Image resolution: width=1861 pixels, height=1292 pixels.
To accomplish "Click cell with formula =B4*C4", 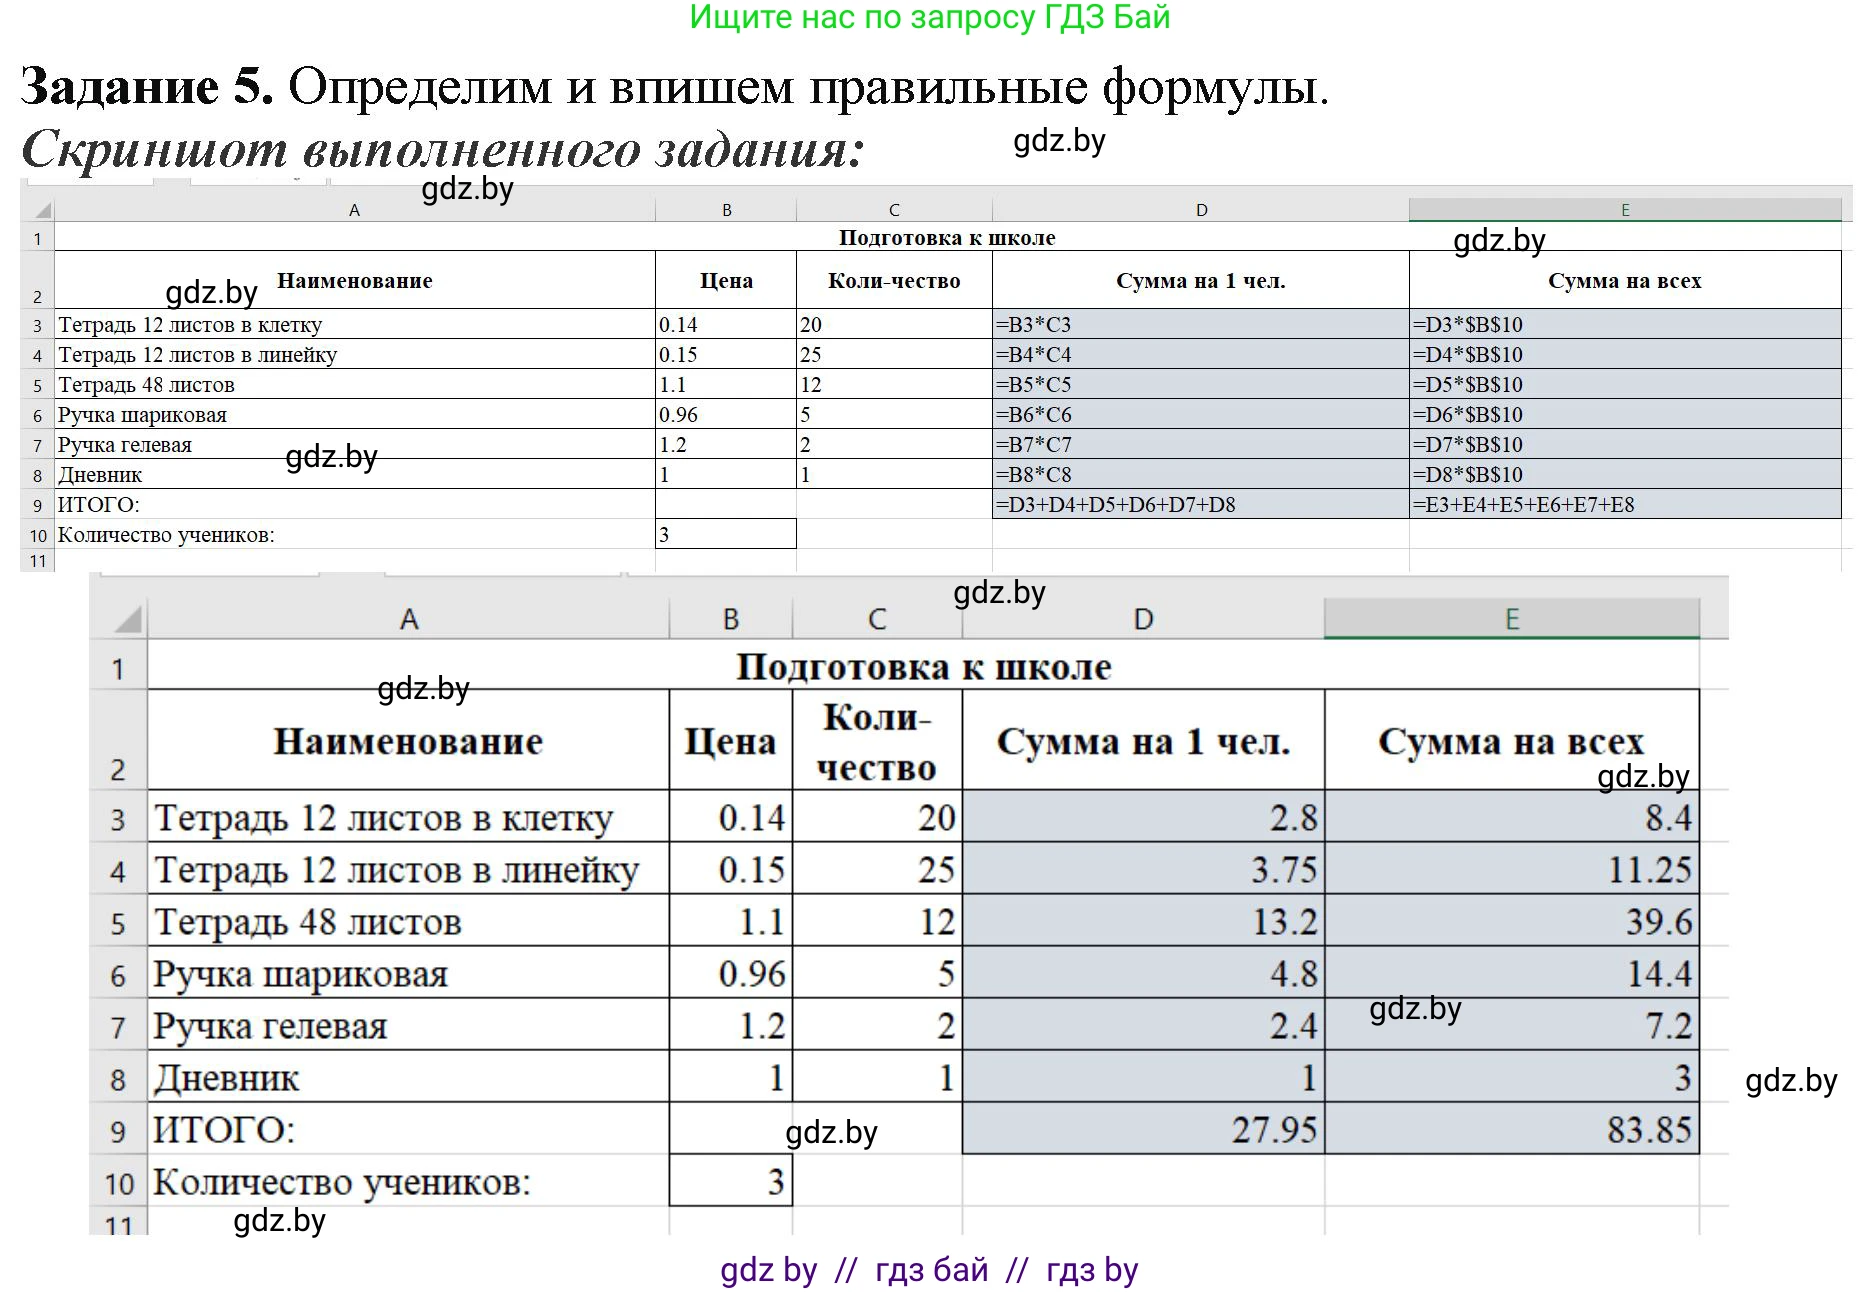I will 1201,354.
